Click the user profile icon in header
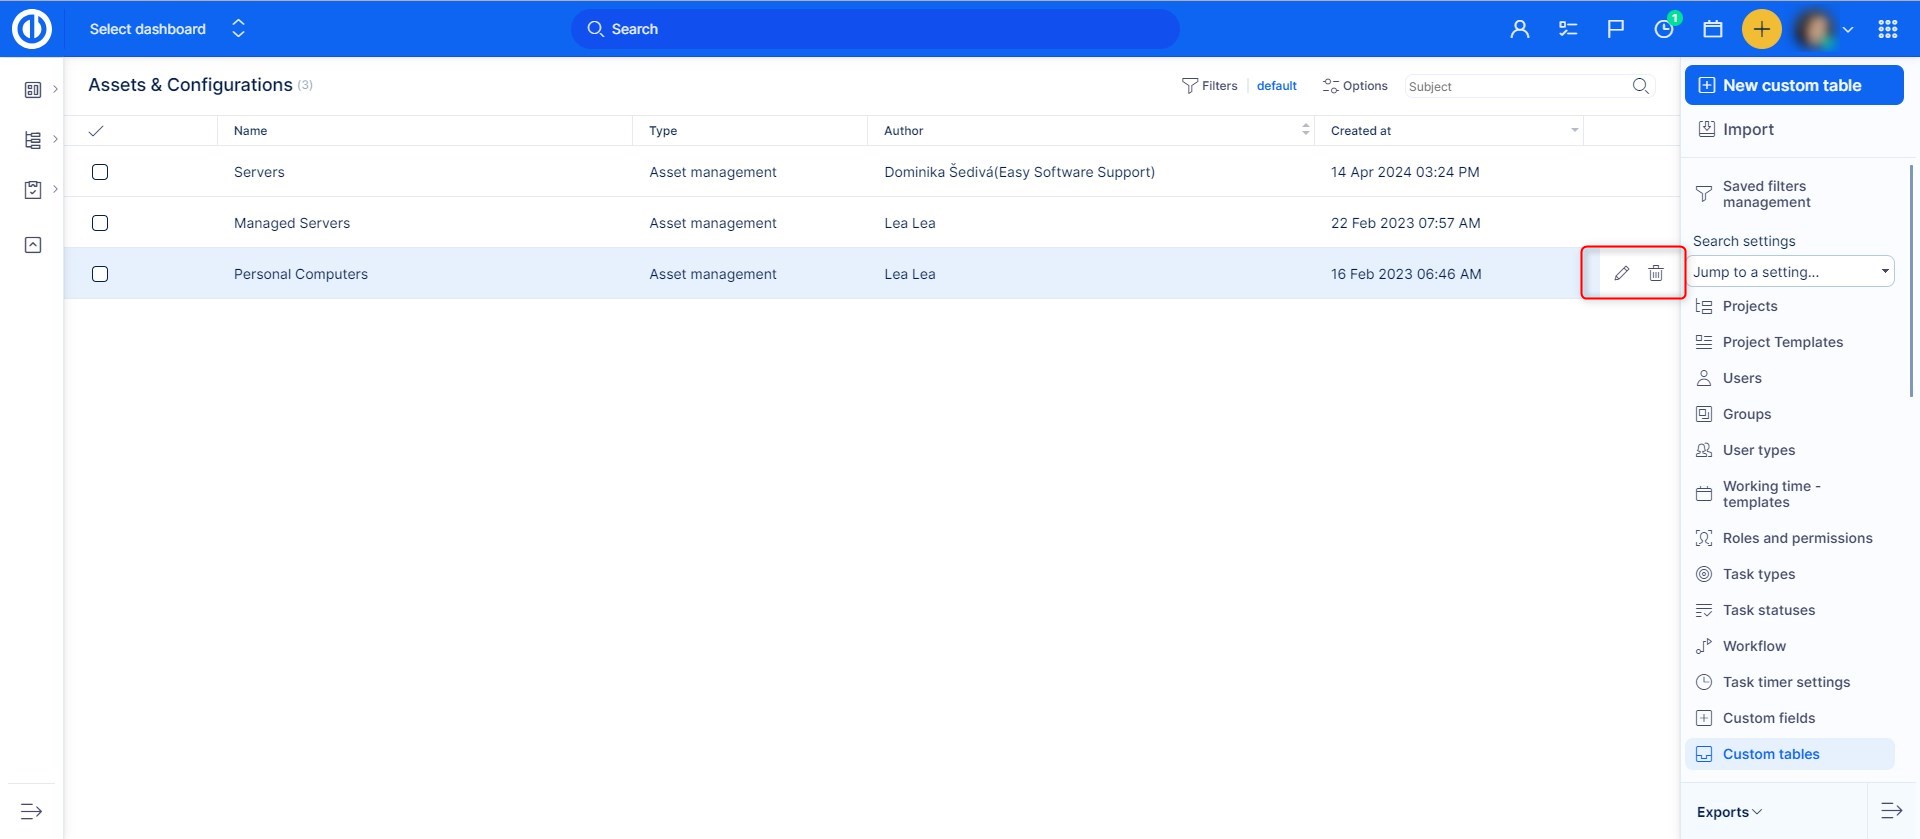 pyautogui.click(x=1519, y=29)
